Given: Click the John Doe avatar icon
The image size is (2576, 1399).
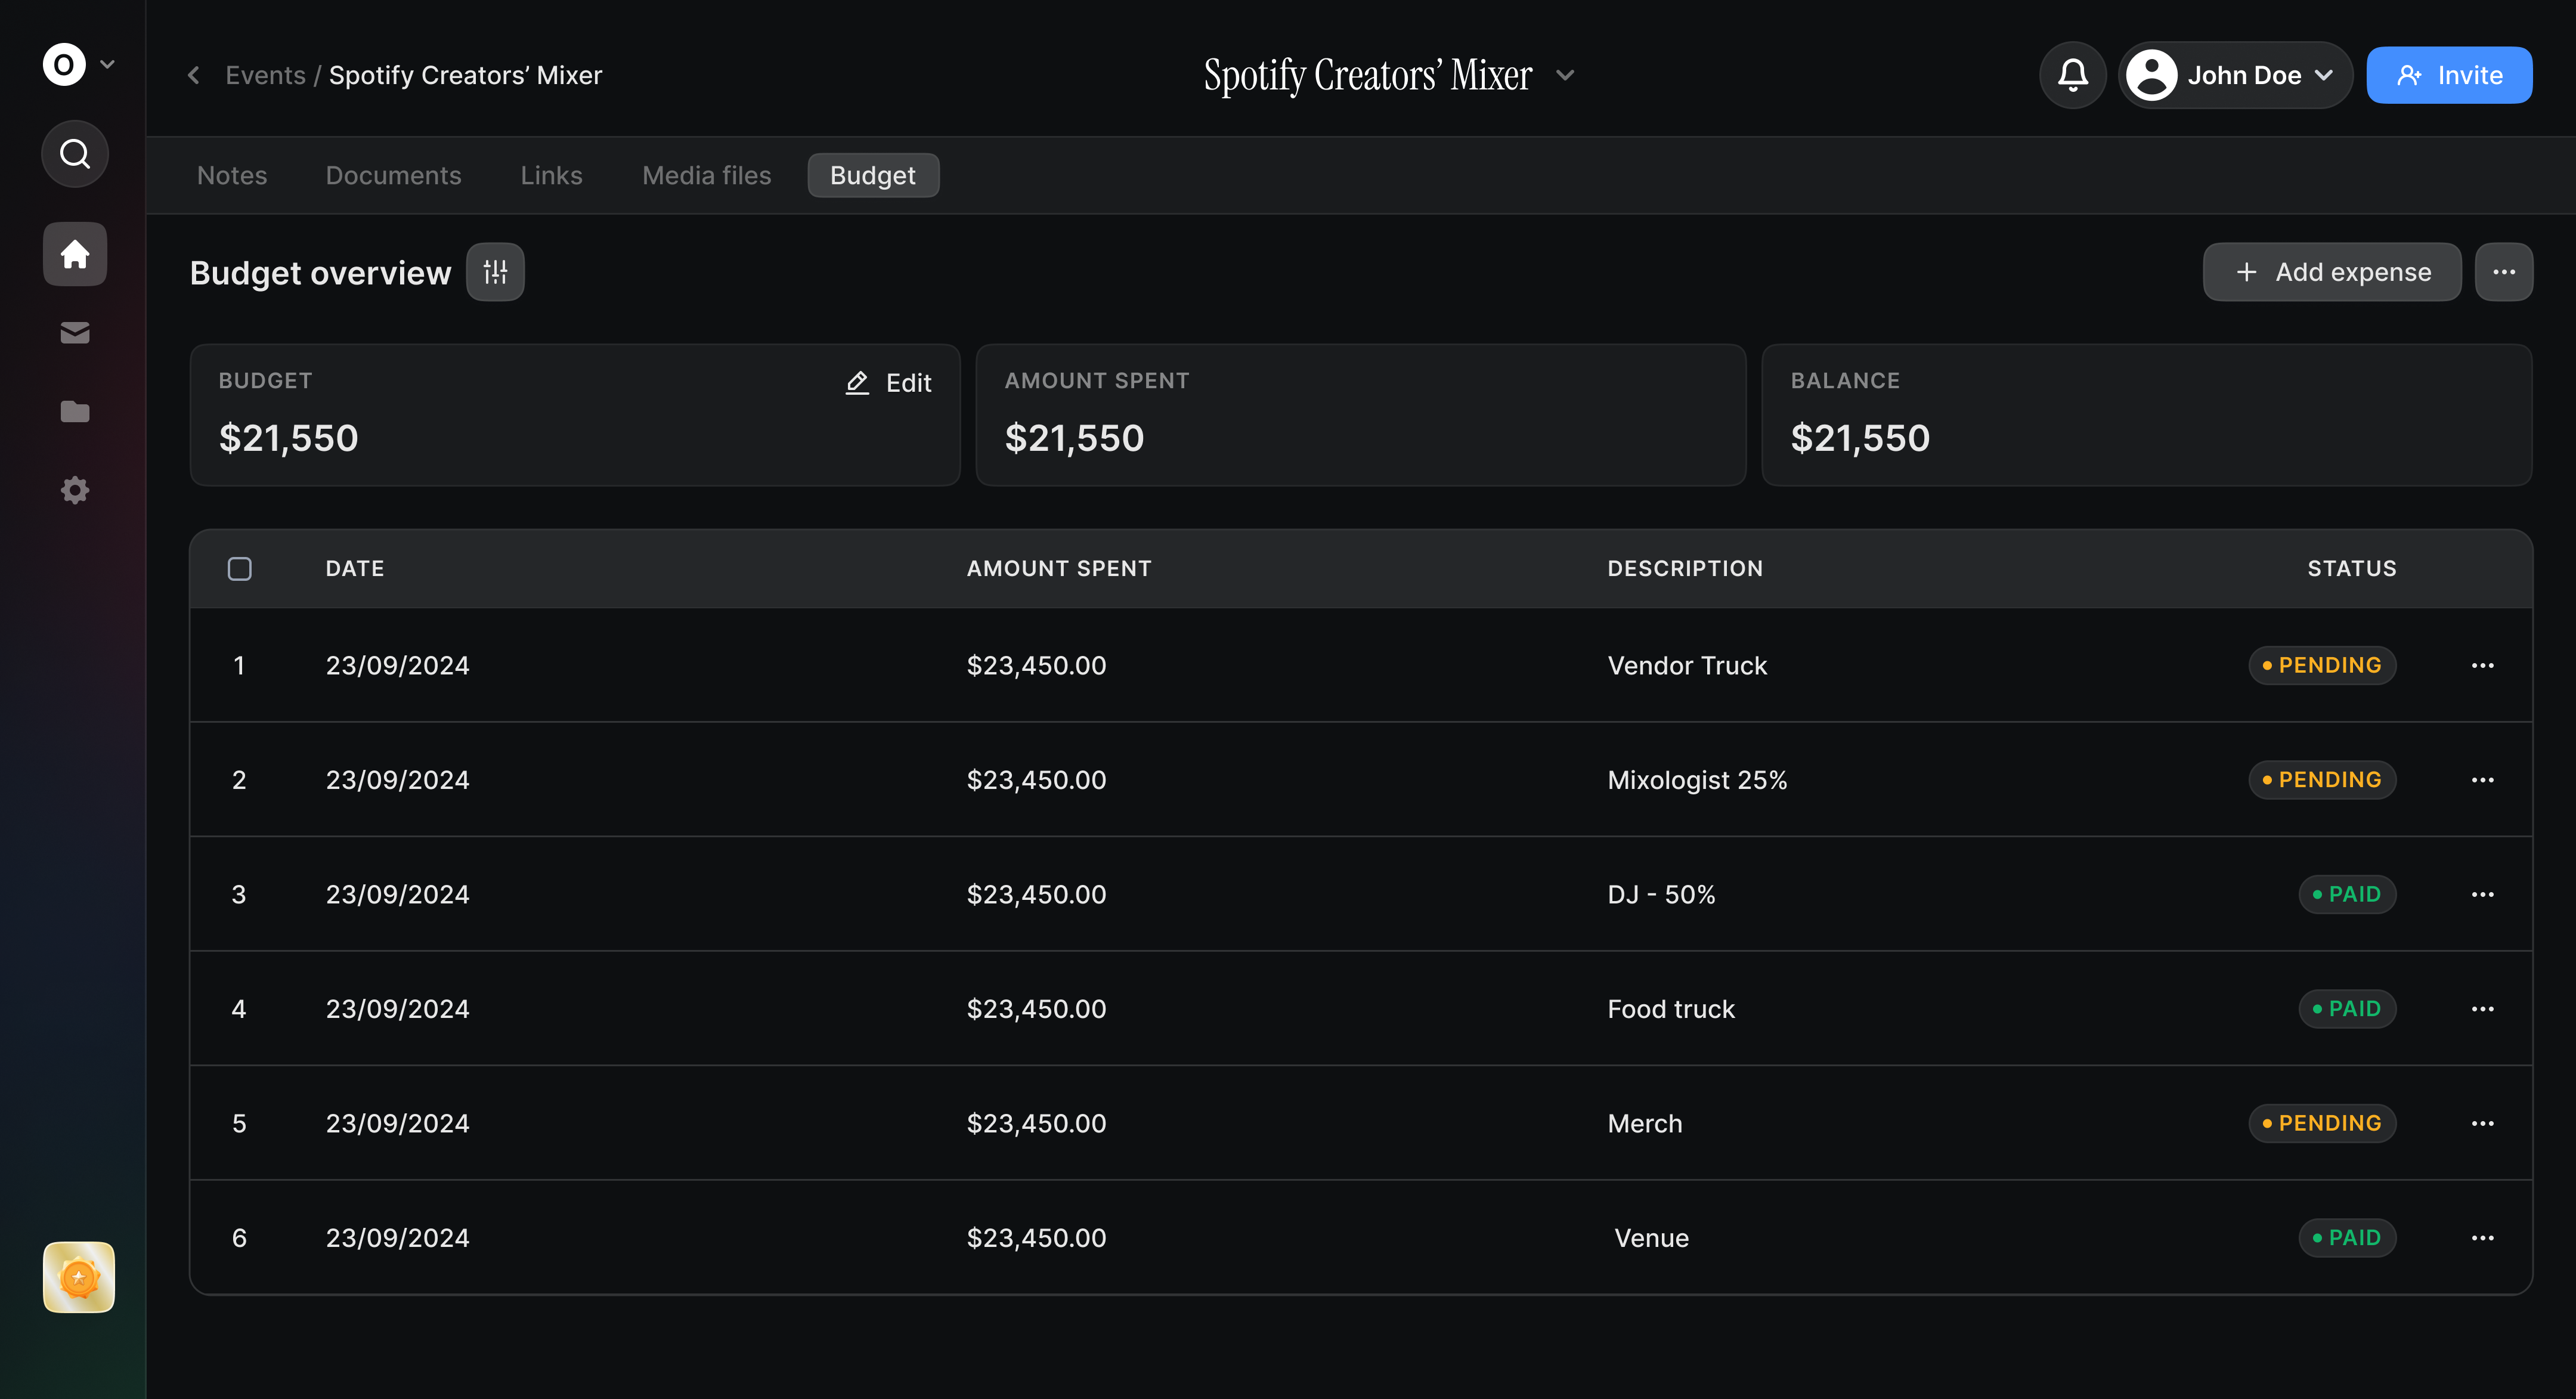Looking at the screenshot, I should point(2151,75).
